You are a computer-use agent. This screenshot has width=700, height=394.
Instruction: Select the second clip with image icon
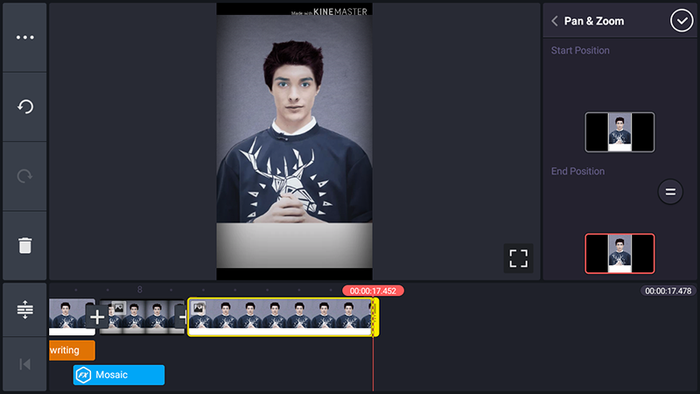[142, 317]
